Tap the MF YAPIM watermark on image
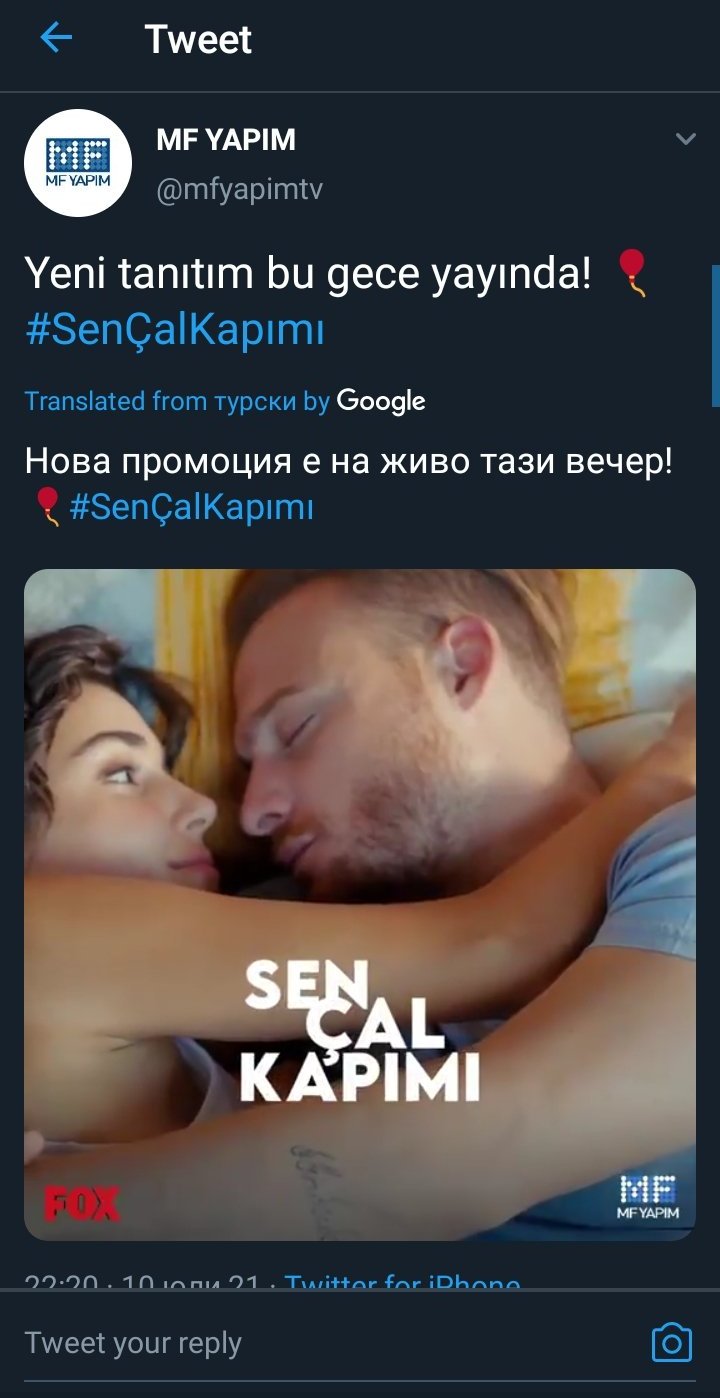The height and width of the screenshot is (1398, 720). tap(649, 1197)
